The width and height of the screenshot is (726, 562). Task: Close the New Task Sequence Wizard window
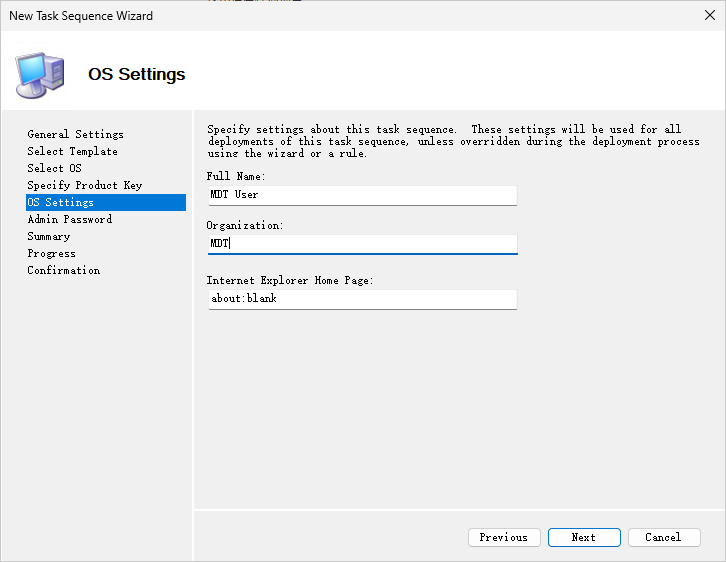click(x=709, y=16)
